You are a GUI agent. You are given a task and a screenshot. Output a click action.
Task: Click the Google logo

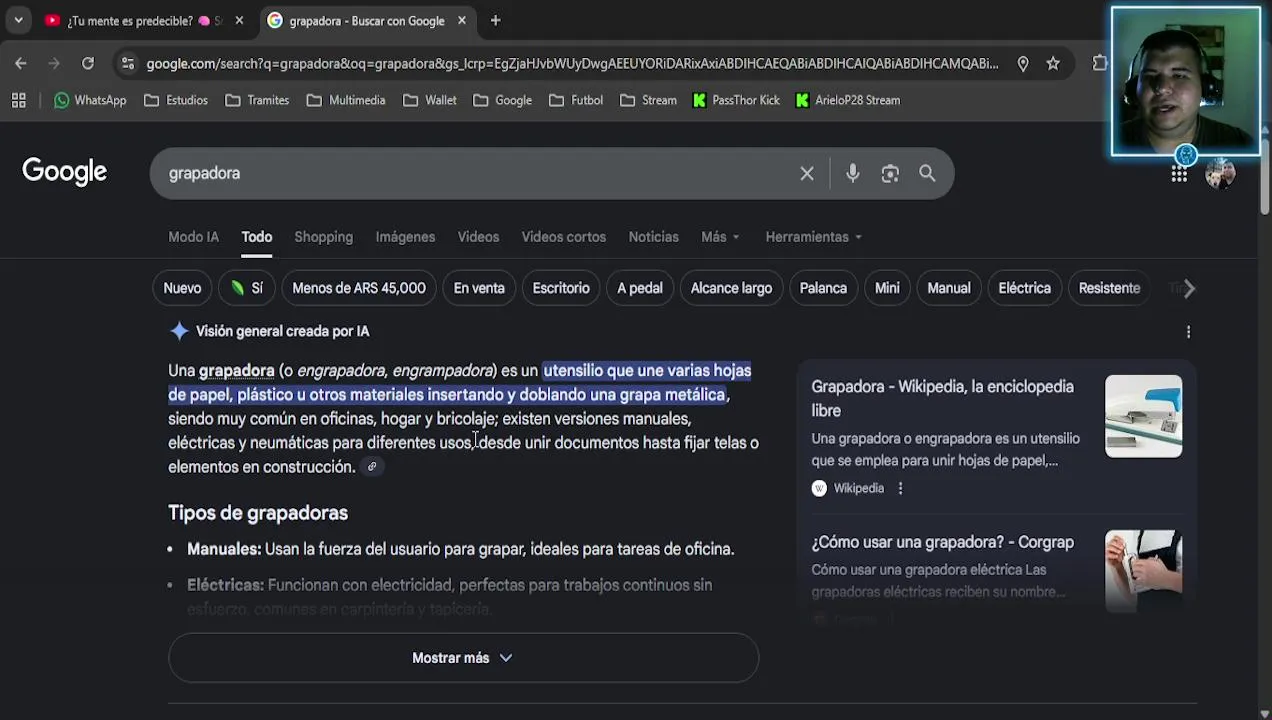coord(65,172)
